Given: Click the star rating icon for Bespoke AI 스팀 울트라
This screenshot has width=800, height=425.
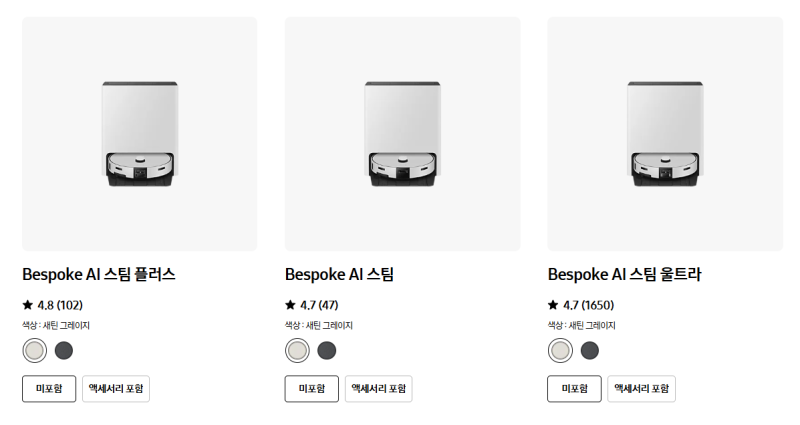Looking at the screenshot, I should click(553, 305).
